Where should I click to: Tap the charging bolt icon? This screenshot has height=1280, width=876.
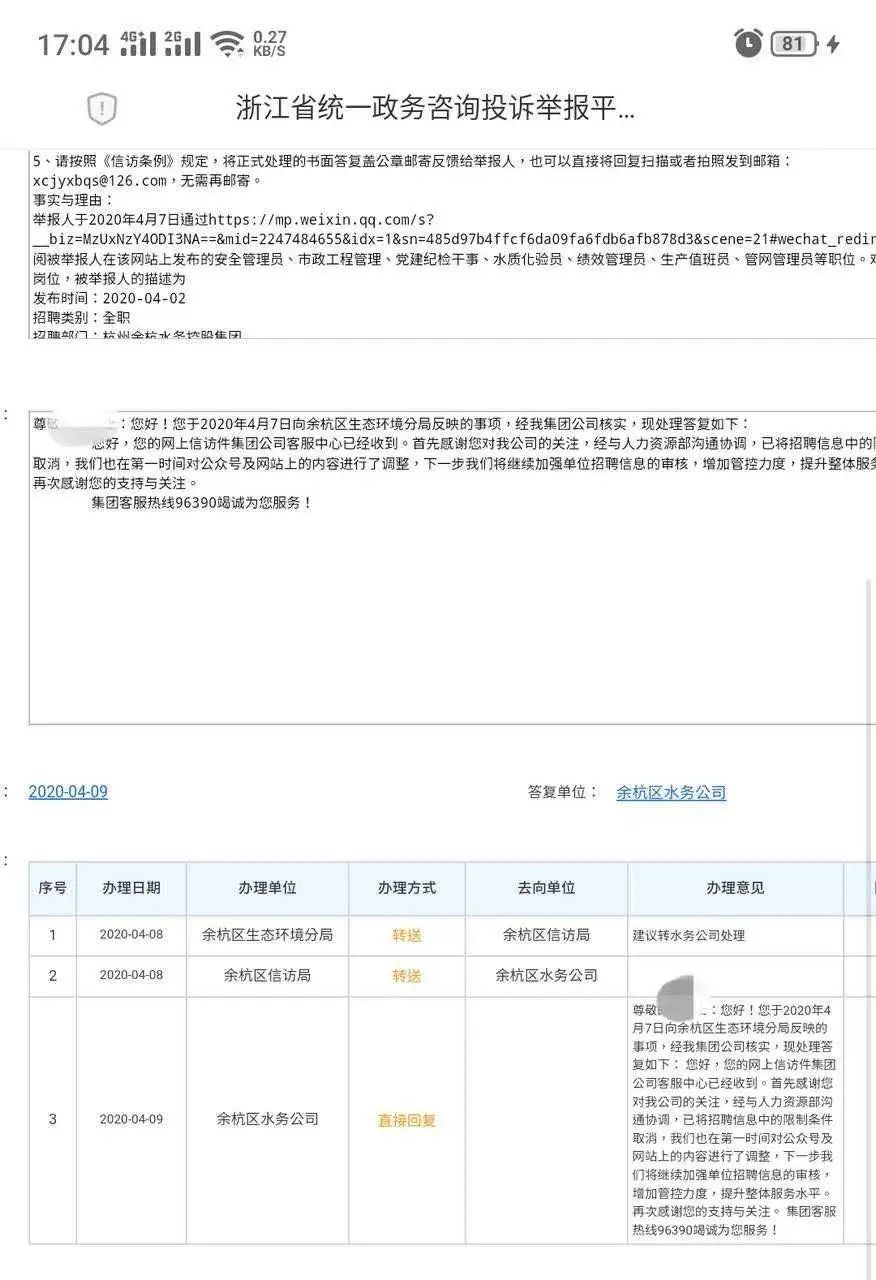coord(833,44)
